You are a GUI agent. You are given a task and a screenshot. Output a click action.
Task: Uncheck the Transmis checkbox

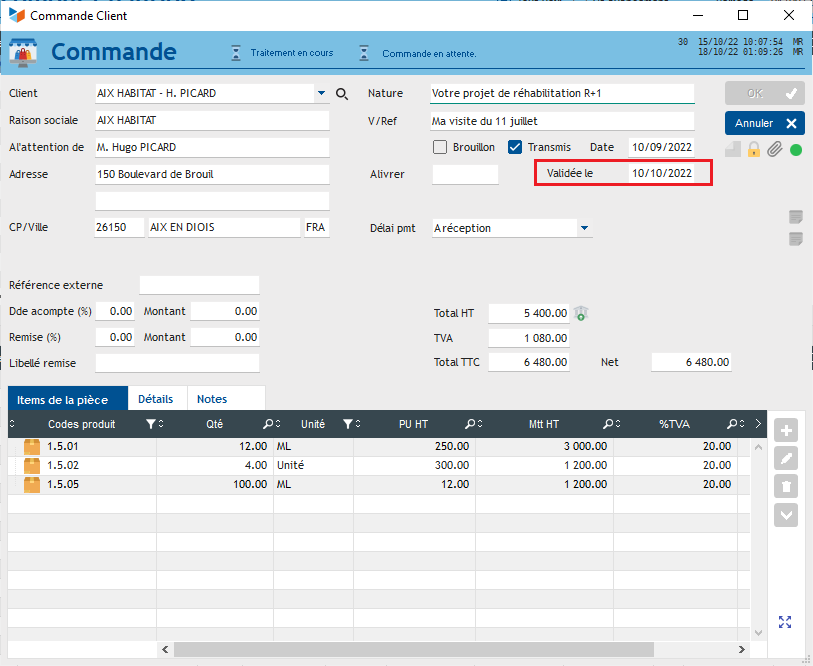pyautogui.click(x=515, y=147)
